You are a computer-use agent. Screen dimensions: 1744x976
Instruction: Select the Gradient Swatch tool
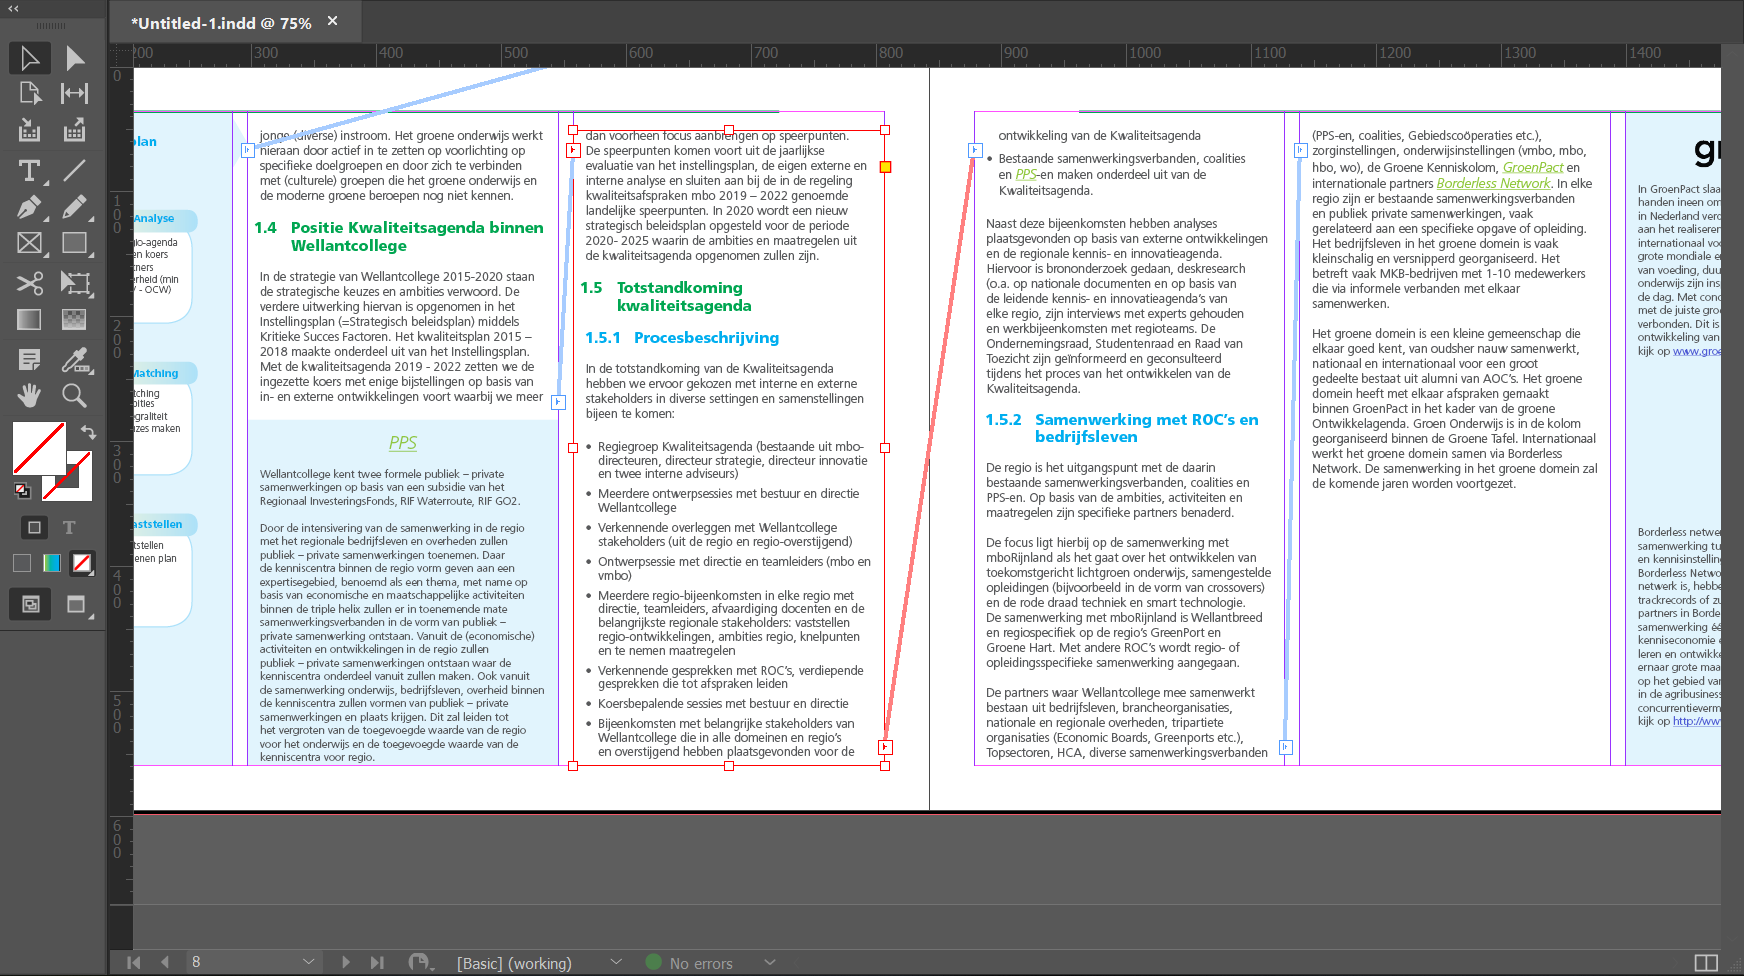click(x=29, y=320)
